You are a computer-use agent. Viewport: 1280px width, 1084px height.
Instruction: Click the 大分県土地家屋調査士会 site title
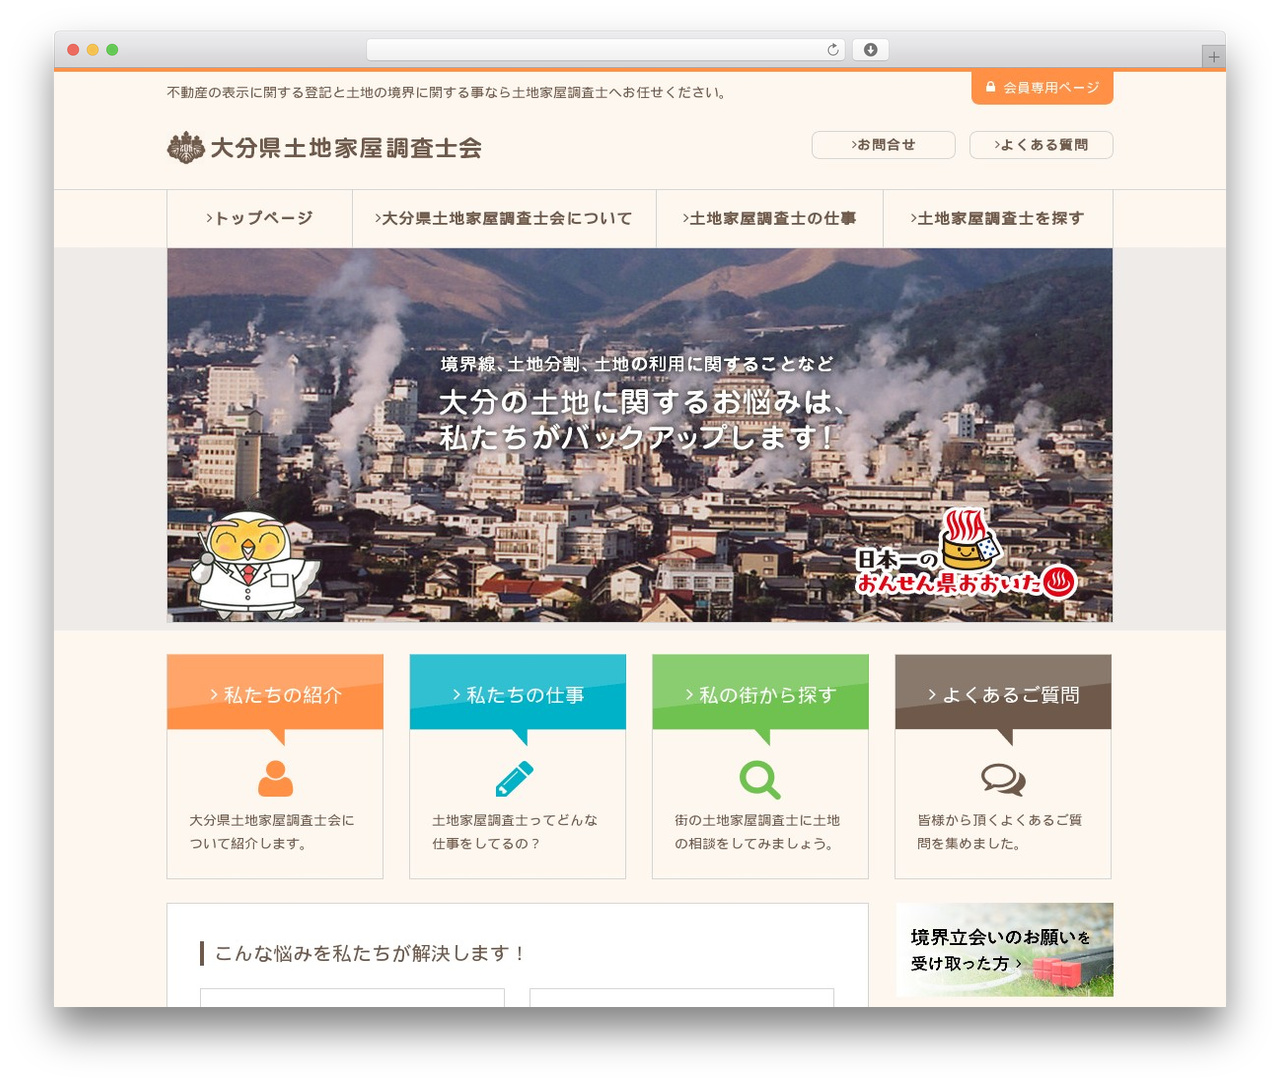click(346, 148)
